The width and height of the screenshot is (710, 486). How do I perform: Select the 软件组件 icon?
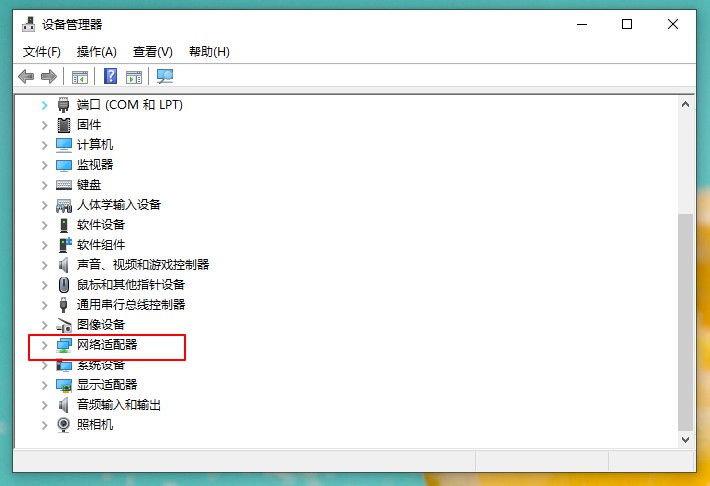[x=65, y=245]
